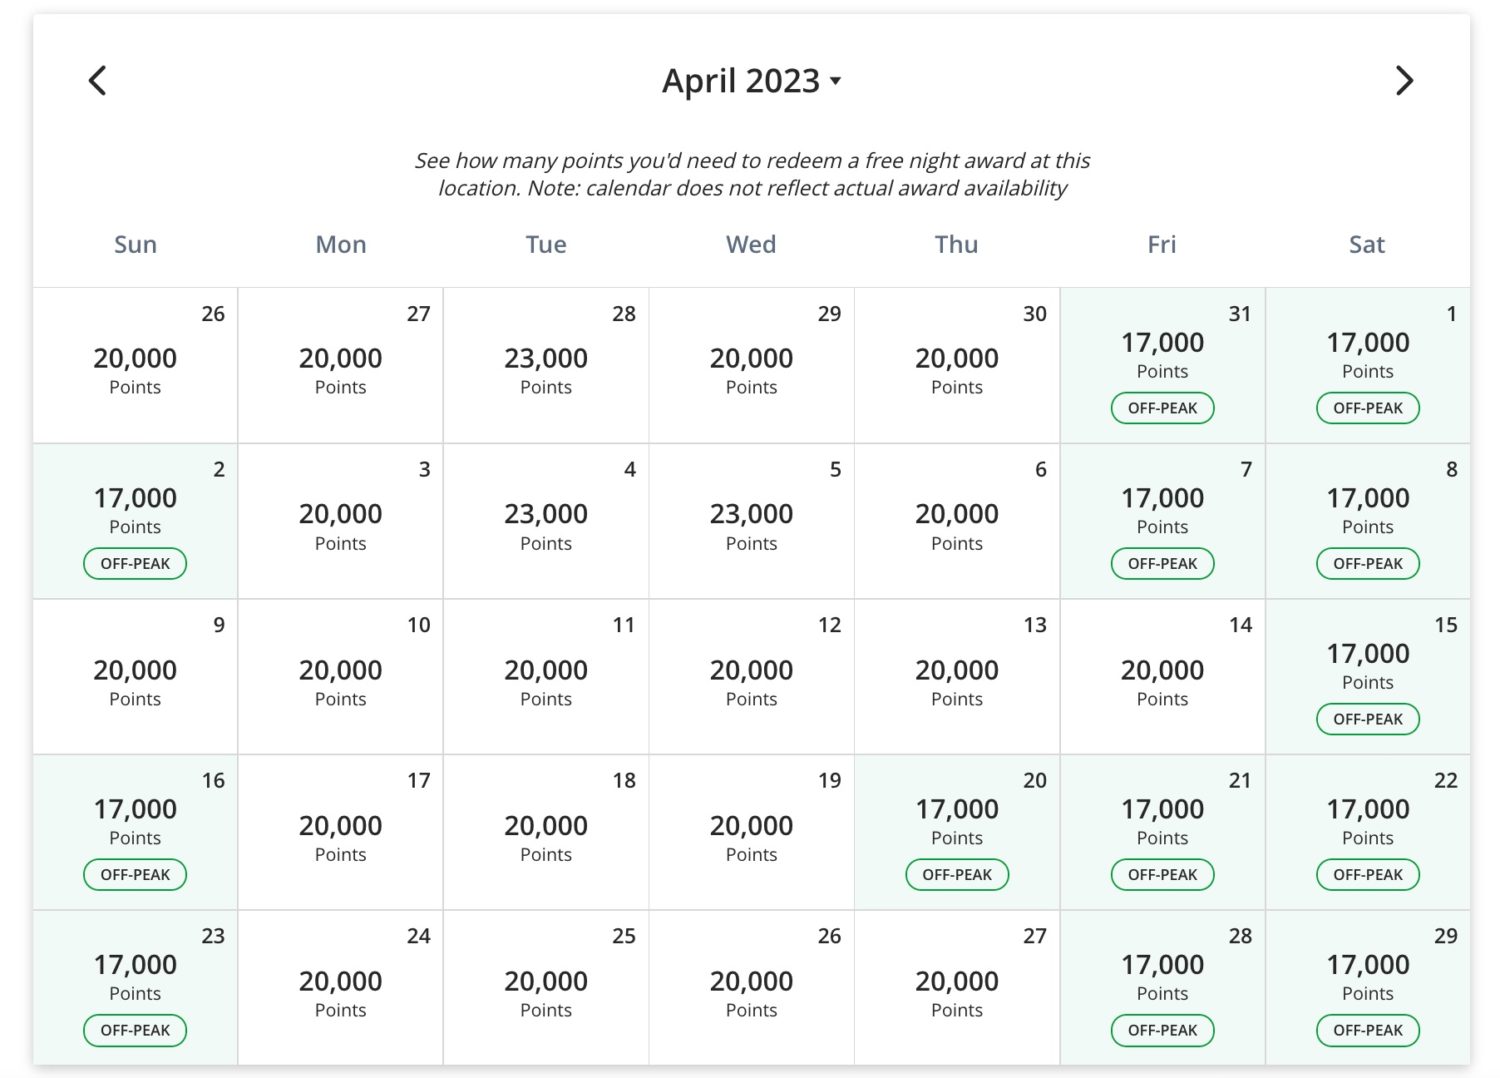The width and height of the screenshot is (1500, 1078).
Task: Click the OFF-PEAK badge on April 2
Action: [135, 563]
